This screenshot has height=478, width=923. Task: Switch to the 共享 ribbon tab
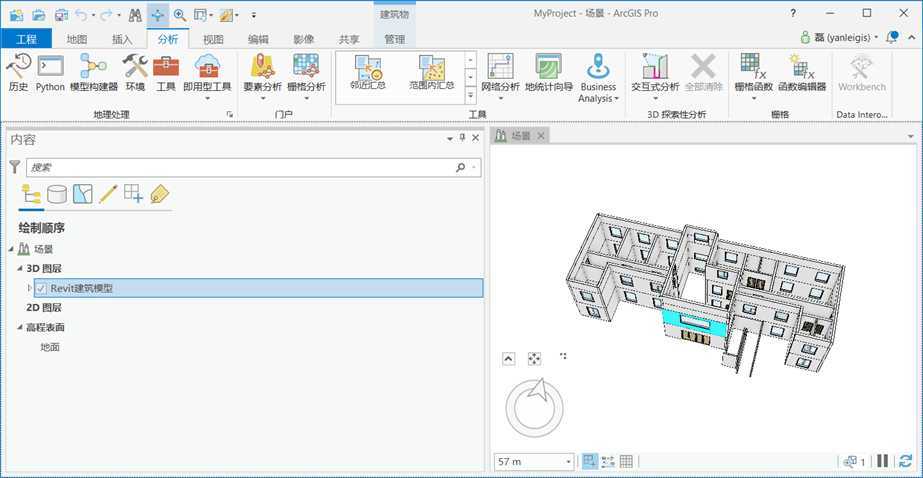[x=349, y=39]
